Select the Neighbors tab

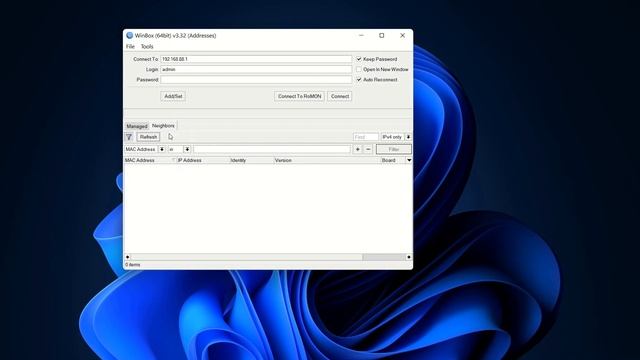point(163,126)
